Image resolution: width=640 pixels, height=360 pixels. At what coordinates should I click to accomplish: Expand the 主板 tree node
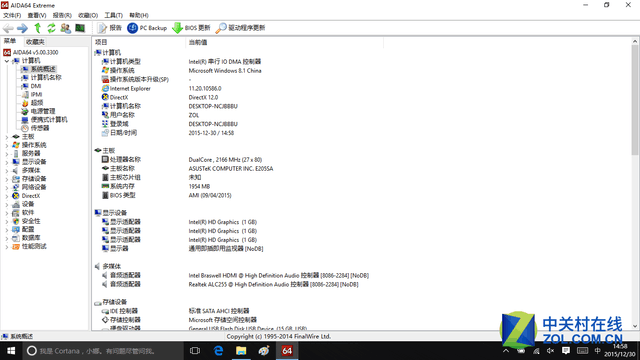pyautogui.click(x=7, y=137)
